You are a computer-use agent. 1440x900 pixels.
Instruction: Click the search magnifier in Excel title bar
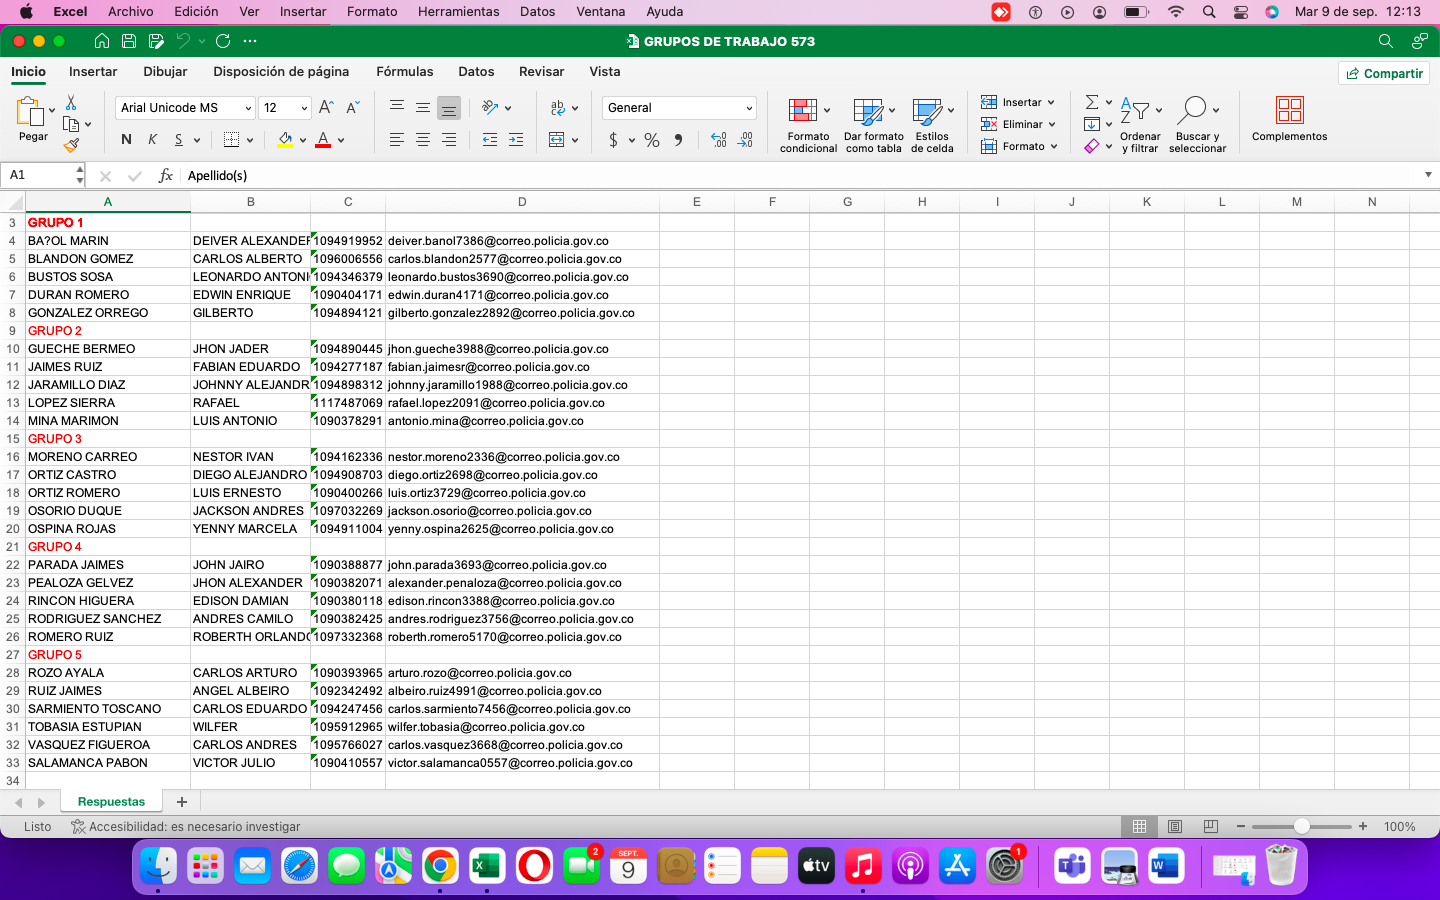pos(1385,41)
